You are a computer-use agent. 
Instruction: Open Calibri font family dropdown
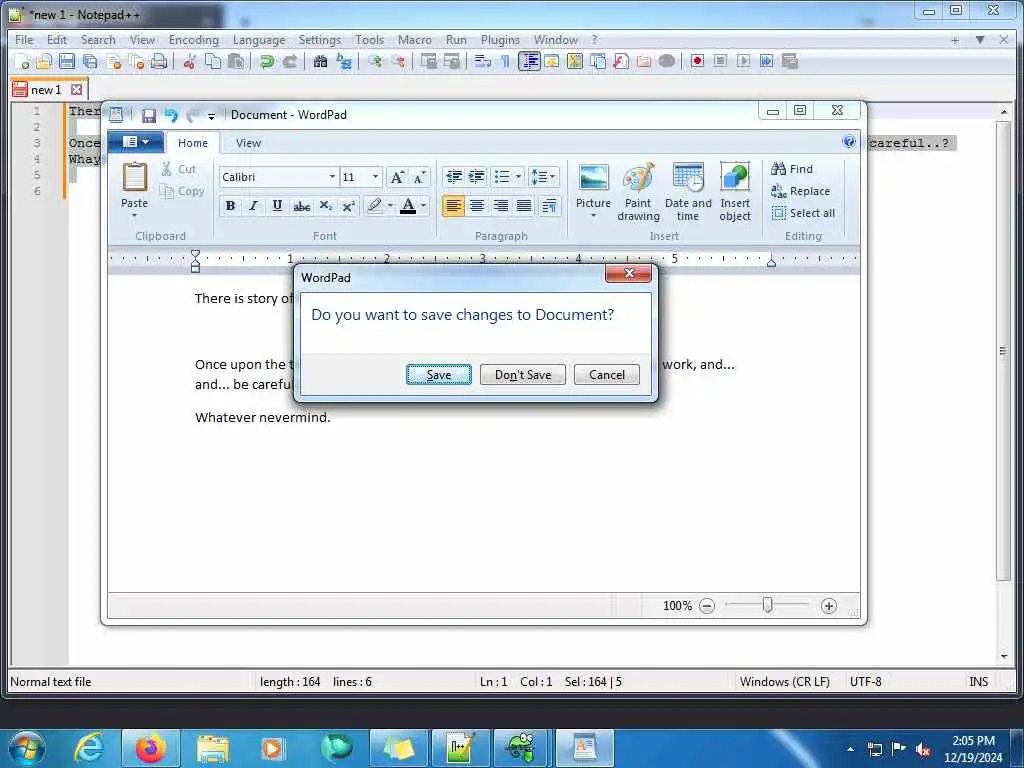pos(332,177)
